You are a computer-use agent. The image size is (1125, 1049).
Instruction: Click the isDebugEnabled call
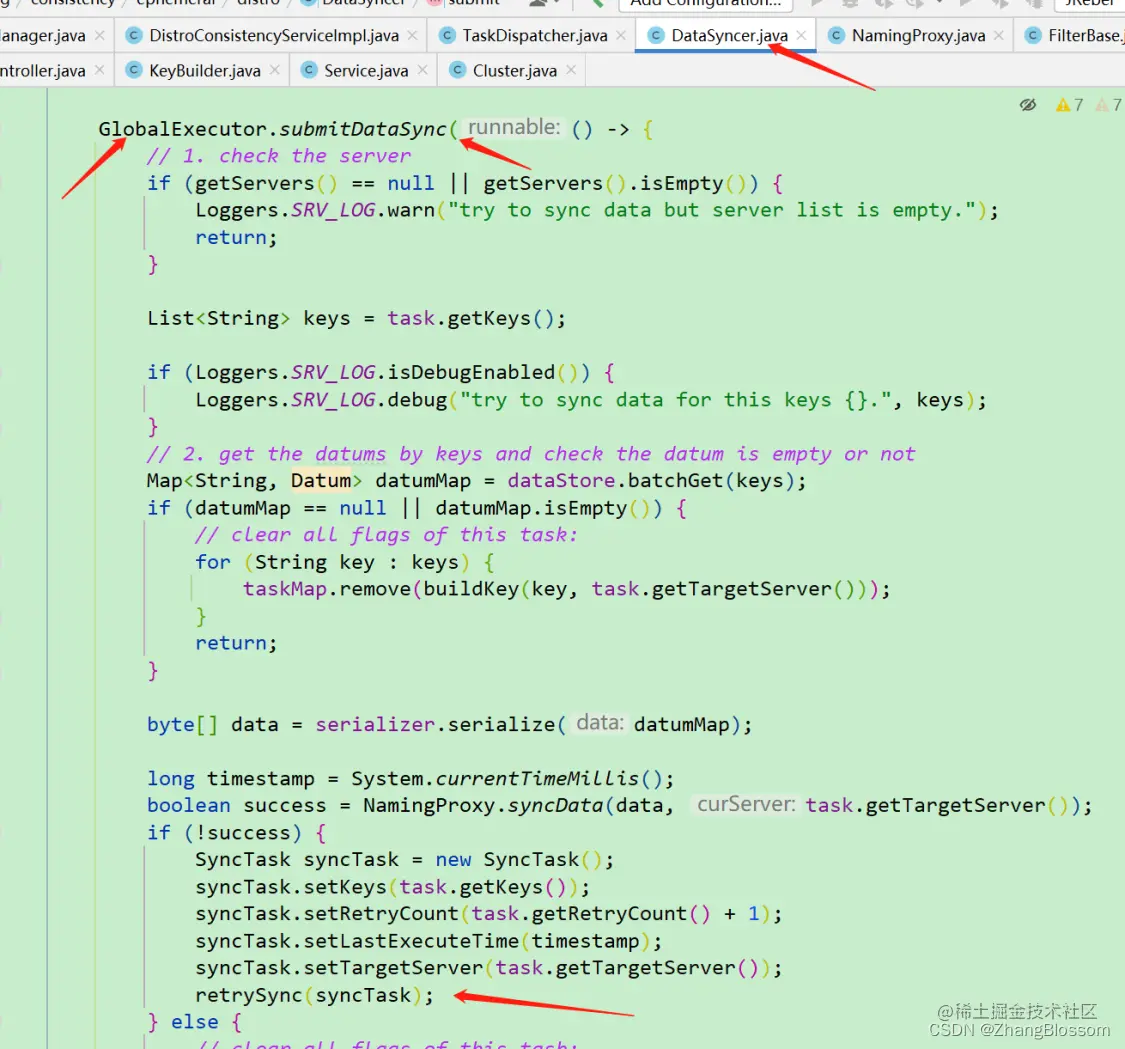coord(471,372)
